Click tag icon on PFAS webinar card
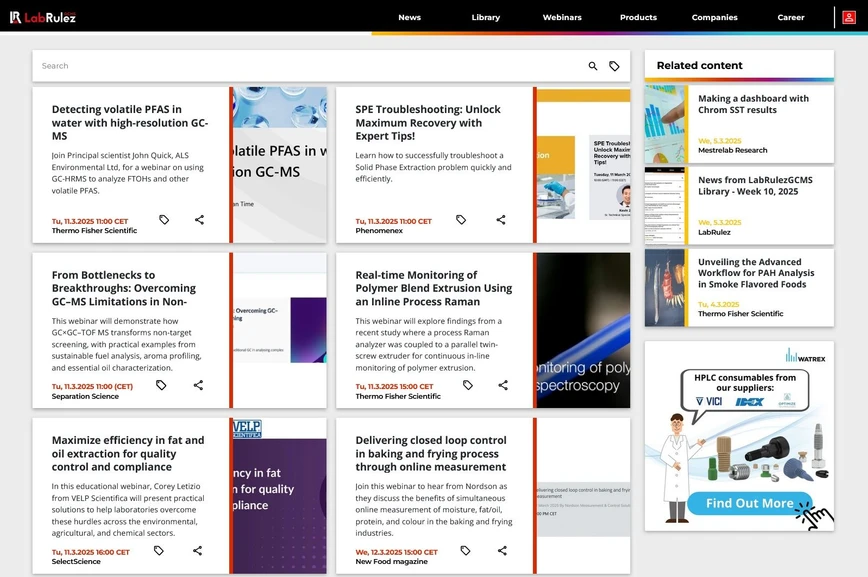Image resolution: width=868 pixels, height=577 pixels. tap(164, 220)
